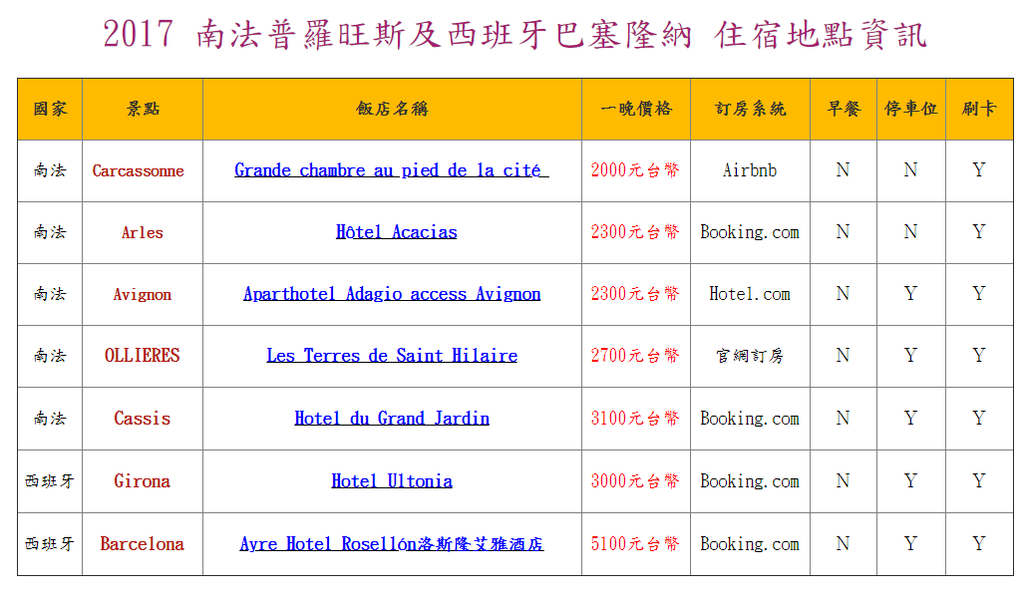
Task: Click the 3000元台幣 price cell
Action: click(636, 481)
